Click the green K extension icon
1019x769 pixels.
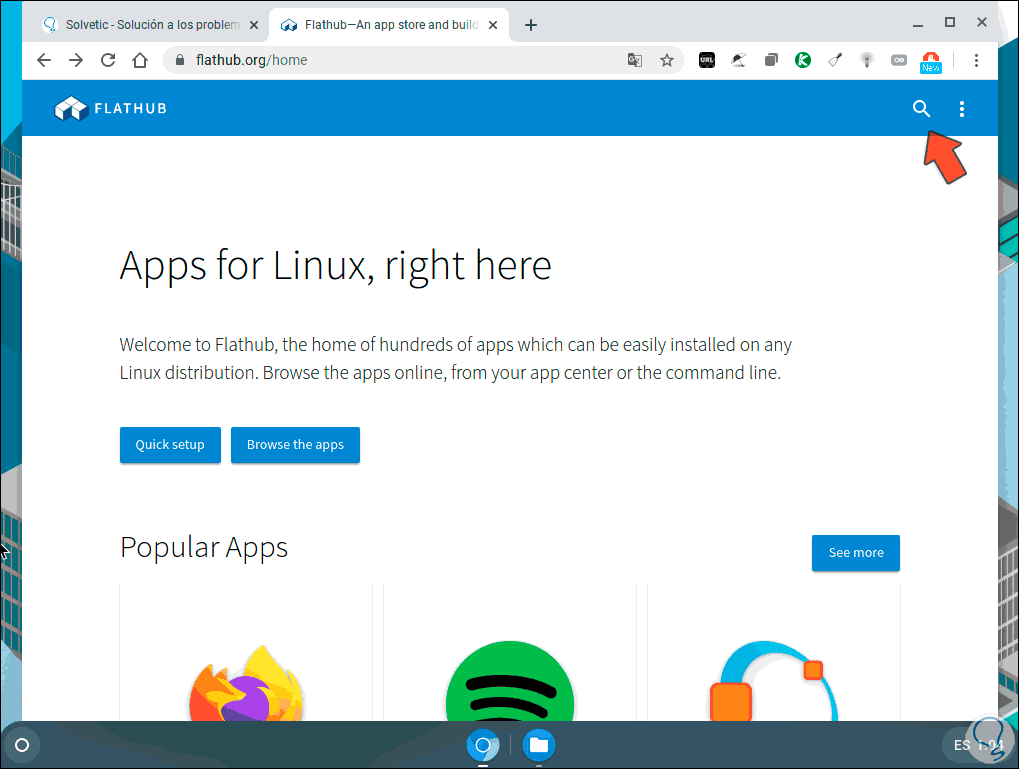[x=803, y=60]
